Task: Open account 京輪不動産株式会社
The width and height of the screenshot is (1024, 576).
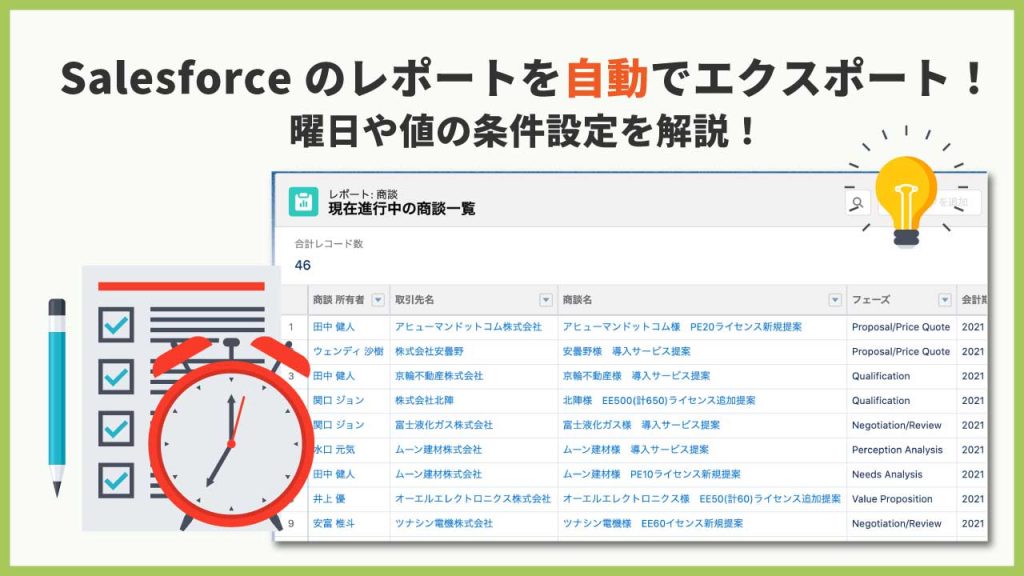Action: coord(439,376)
